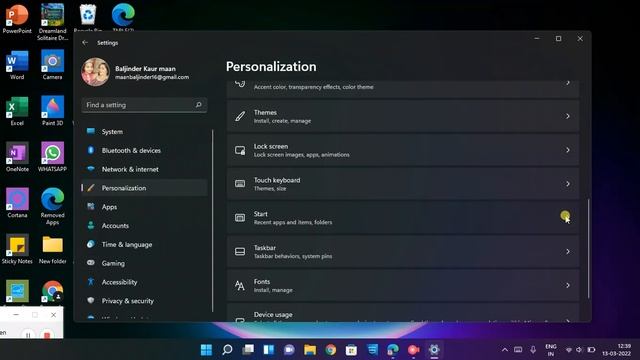This screenshot has width=640, height=360.
Task: Open the Windows Start button on taskbar
Action: point(207,350)
